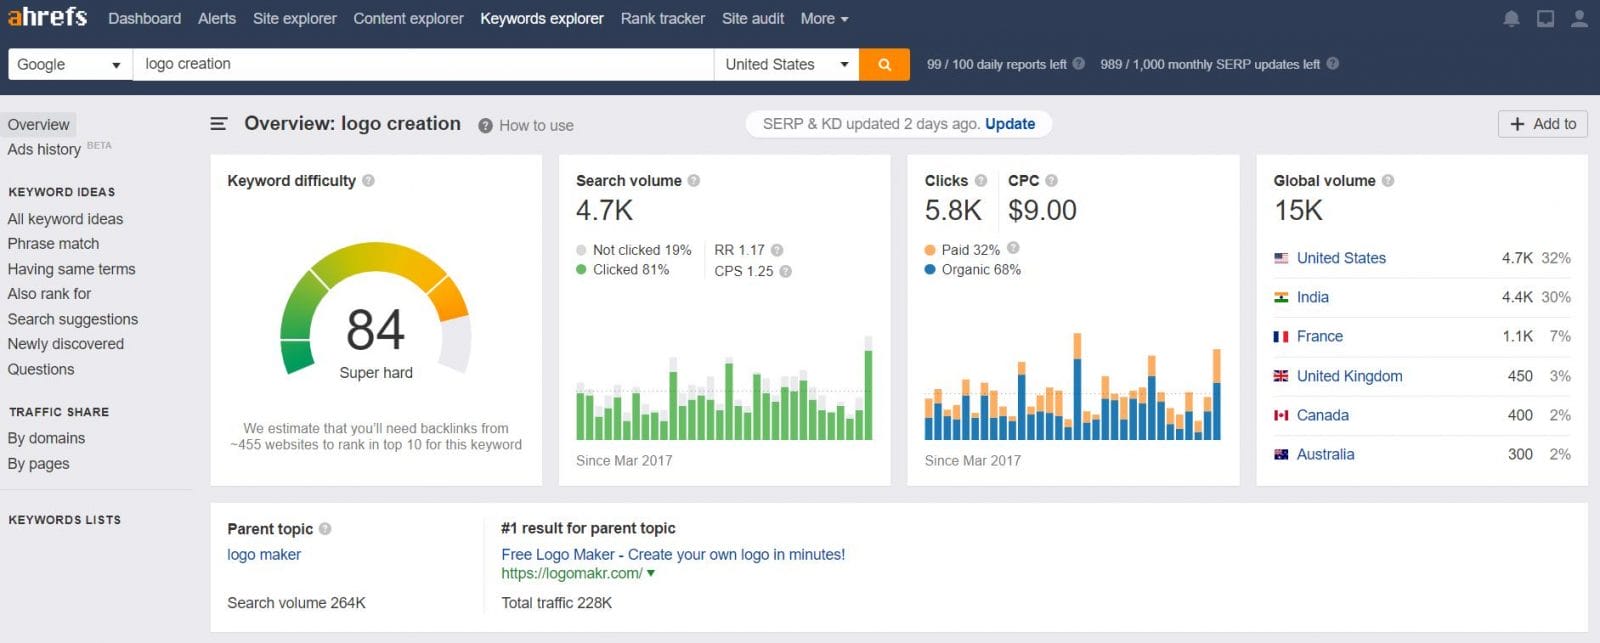Select Overview in the sidebar

39,125
